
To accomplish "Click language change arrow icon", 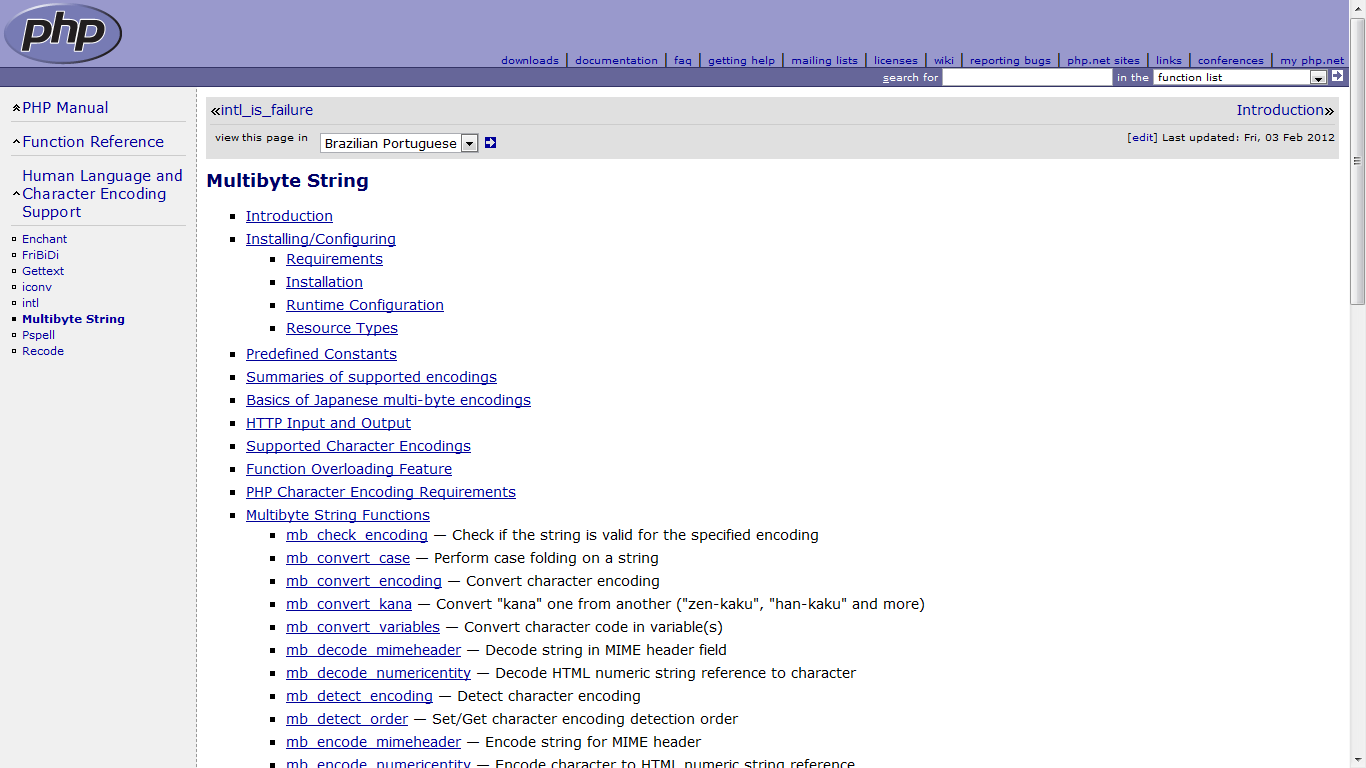I will coord(490,143).
